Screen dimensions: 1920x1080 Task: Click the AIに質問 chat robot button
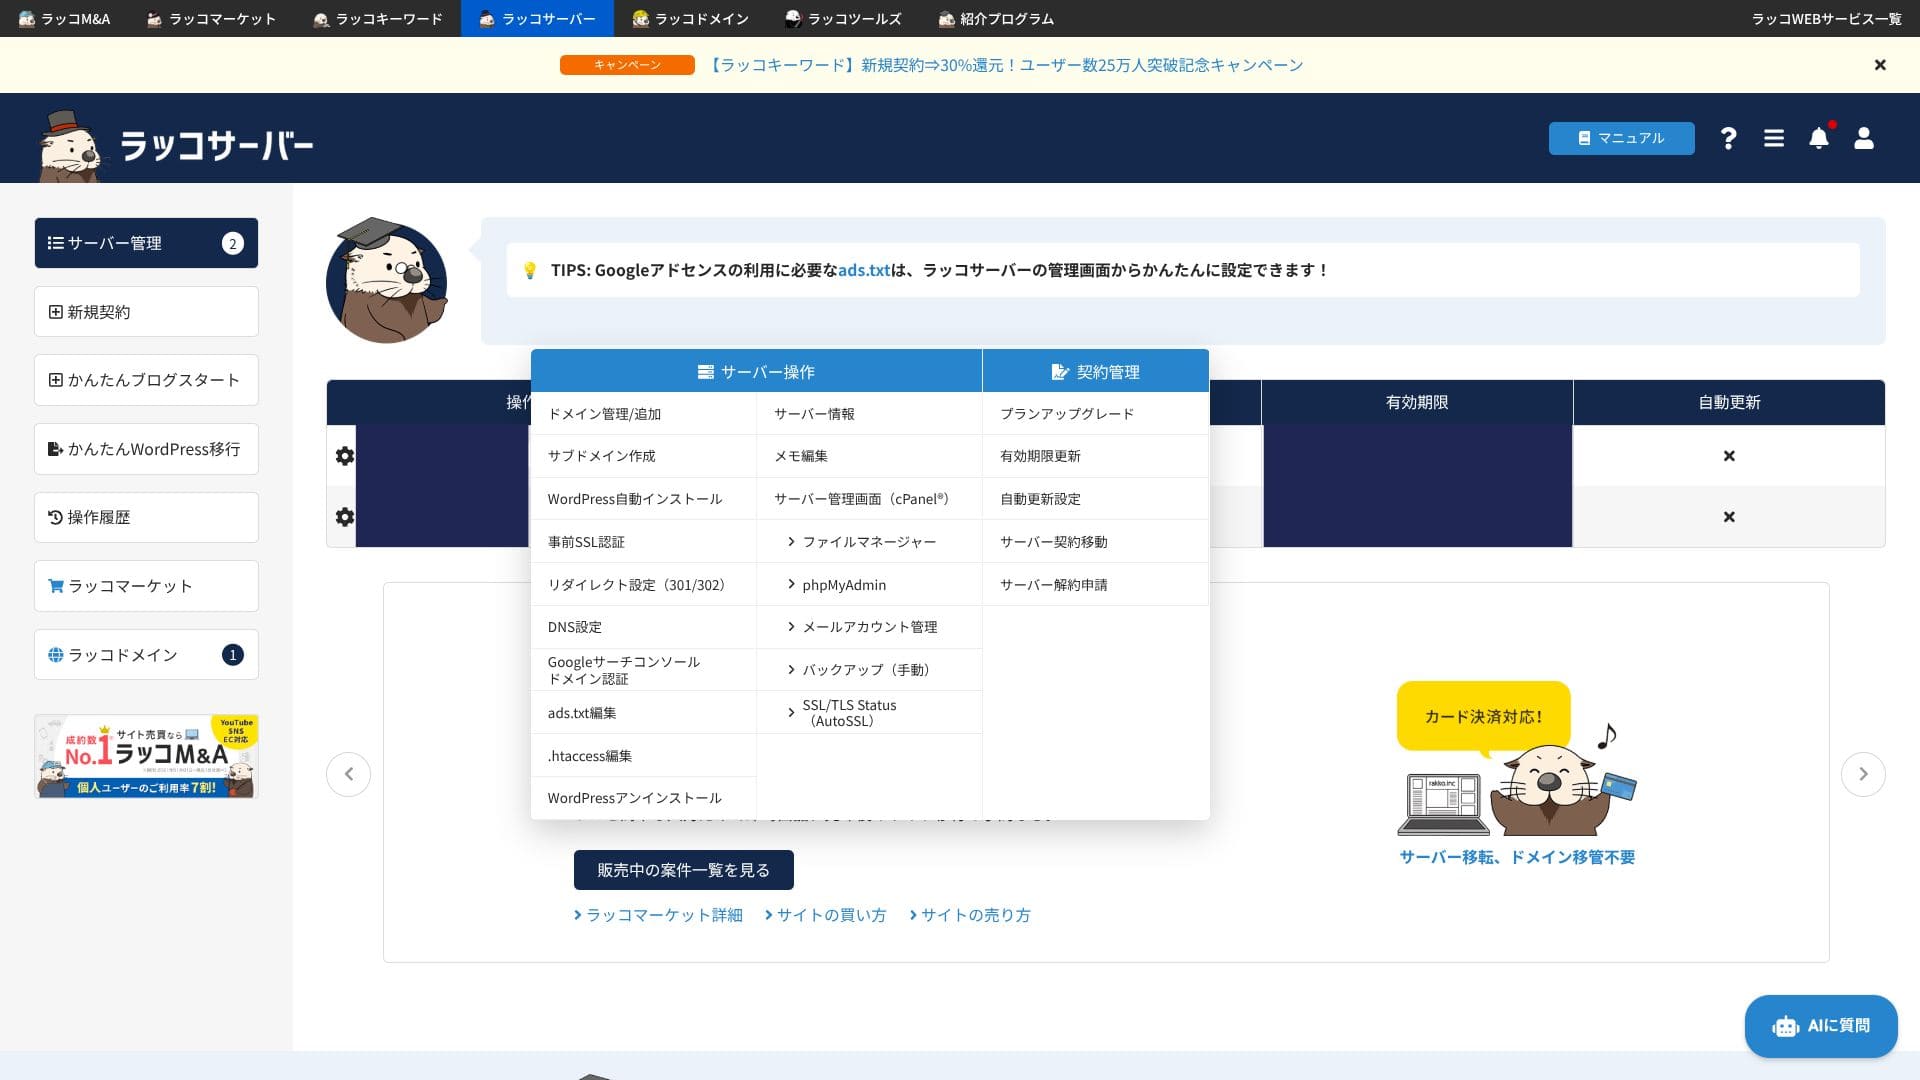coord(1821,1026)
